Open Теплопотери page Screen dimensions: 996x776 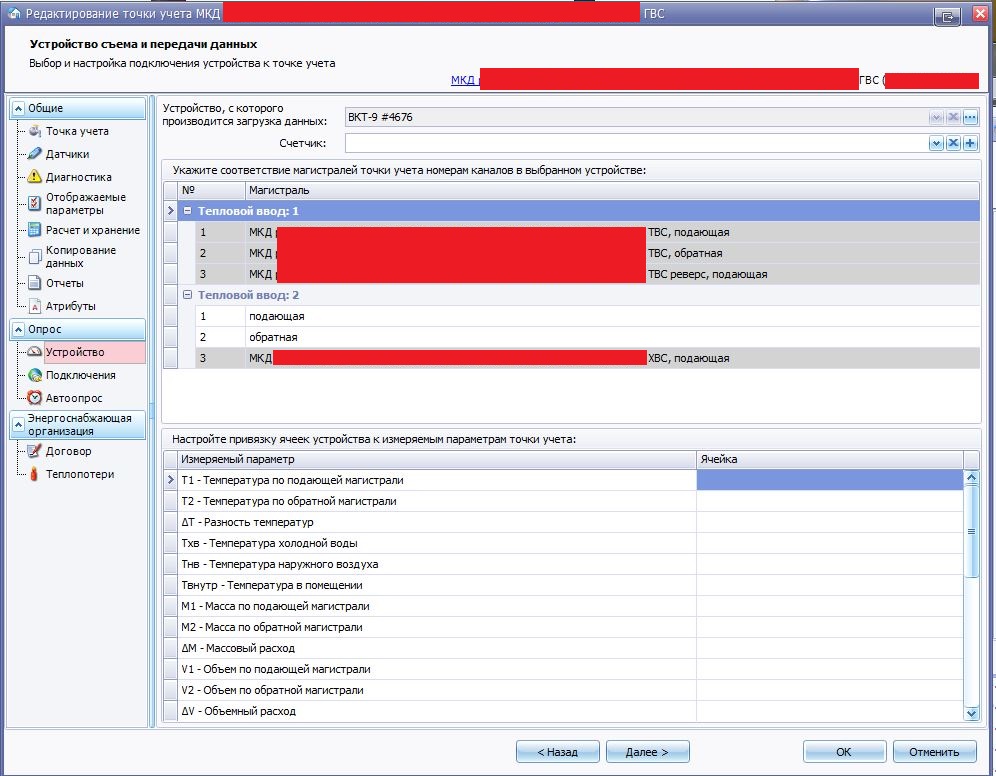point(80,474)
